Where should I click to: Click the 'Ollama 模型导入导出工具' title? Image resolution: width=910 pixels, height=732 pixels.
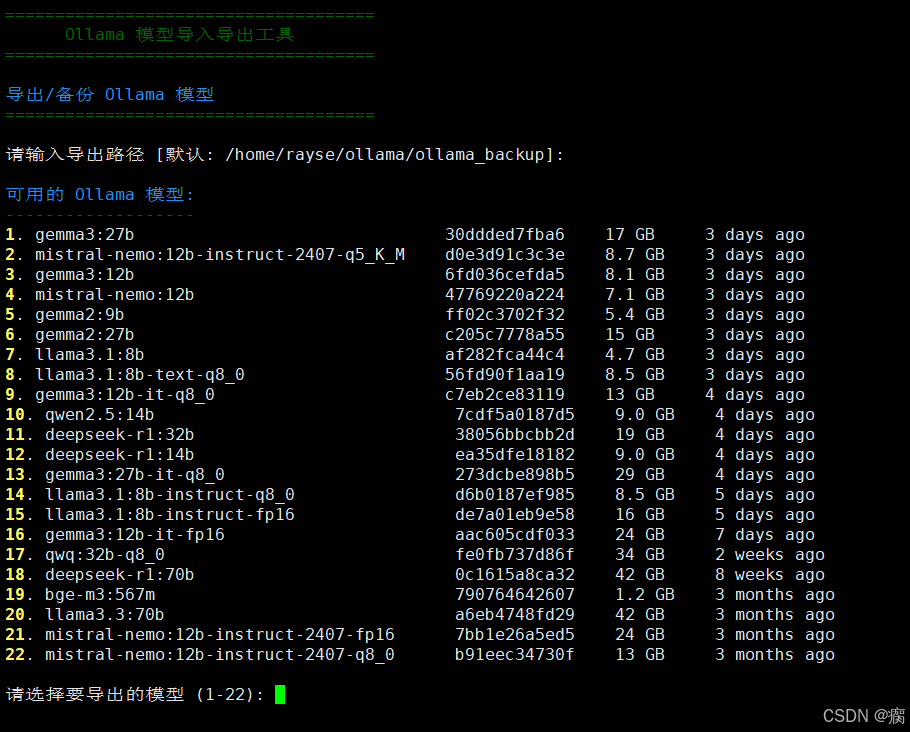click(179, 35)
